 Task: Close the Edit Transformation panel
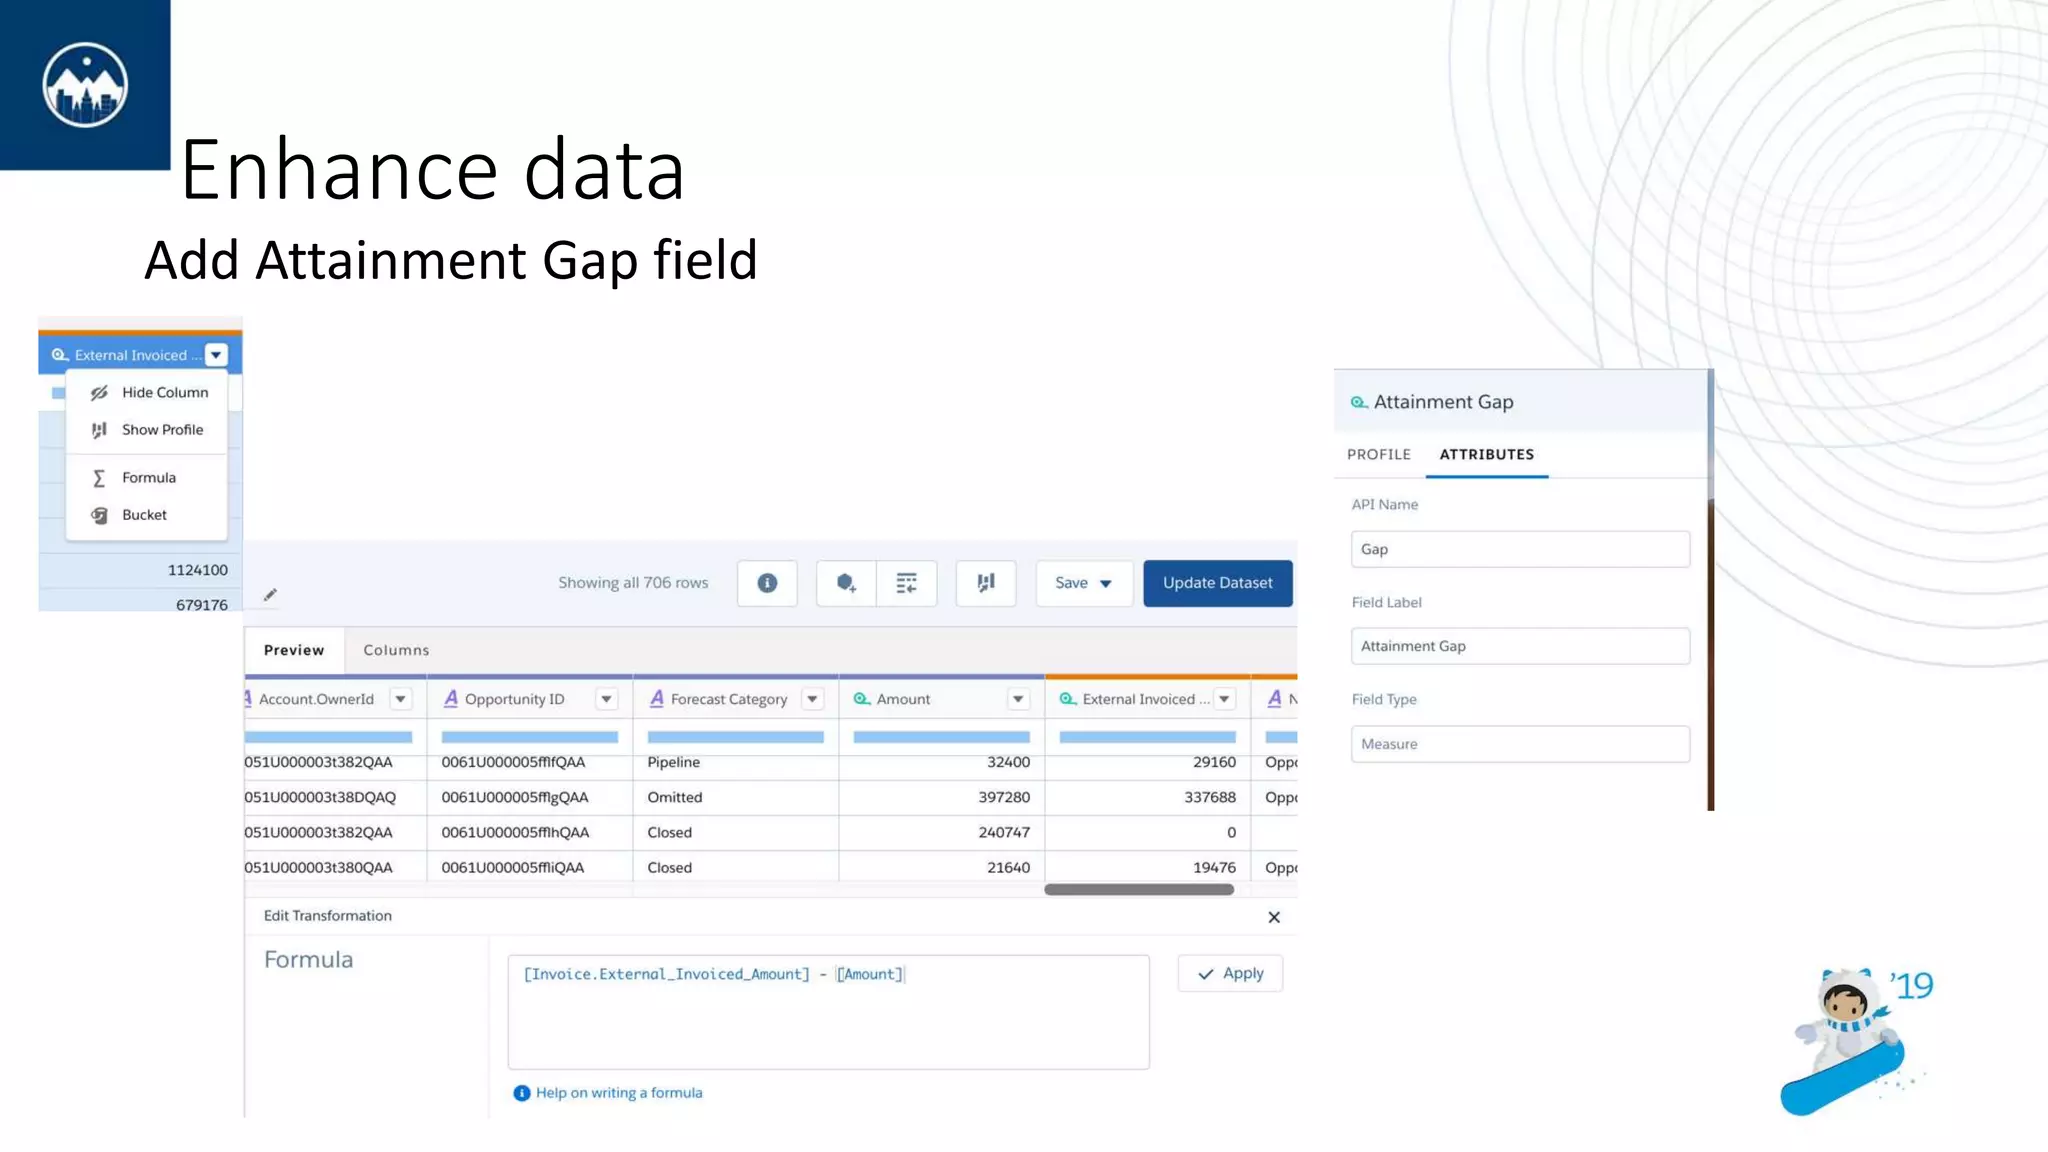pyautogui.click(x=1274, y=917)
